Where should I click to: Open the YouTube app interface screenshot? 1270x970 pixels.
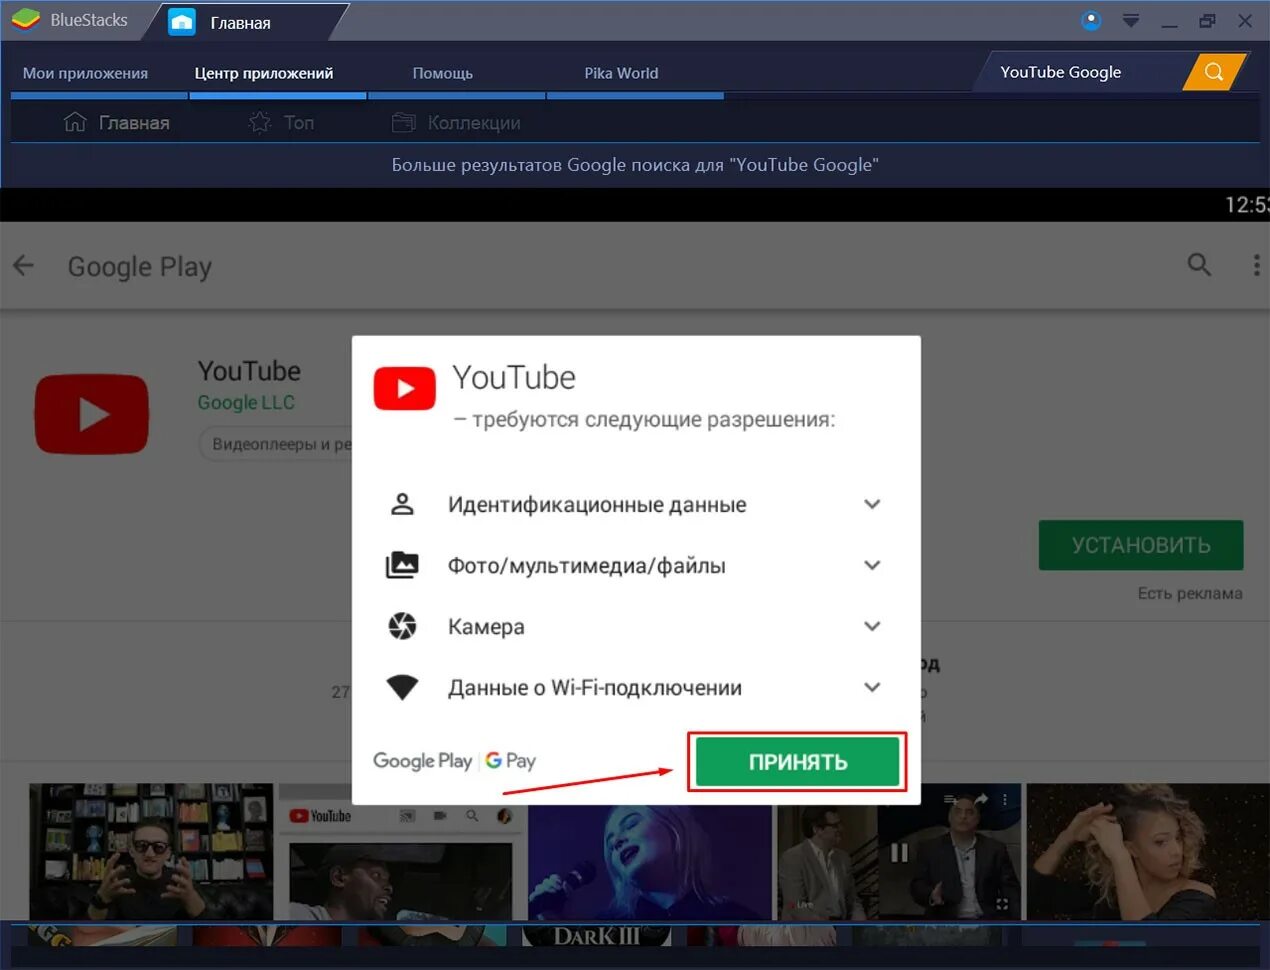401,852
